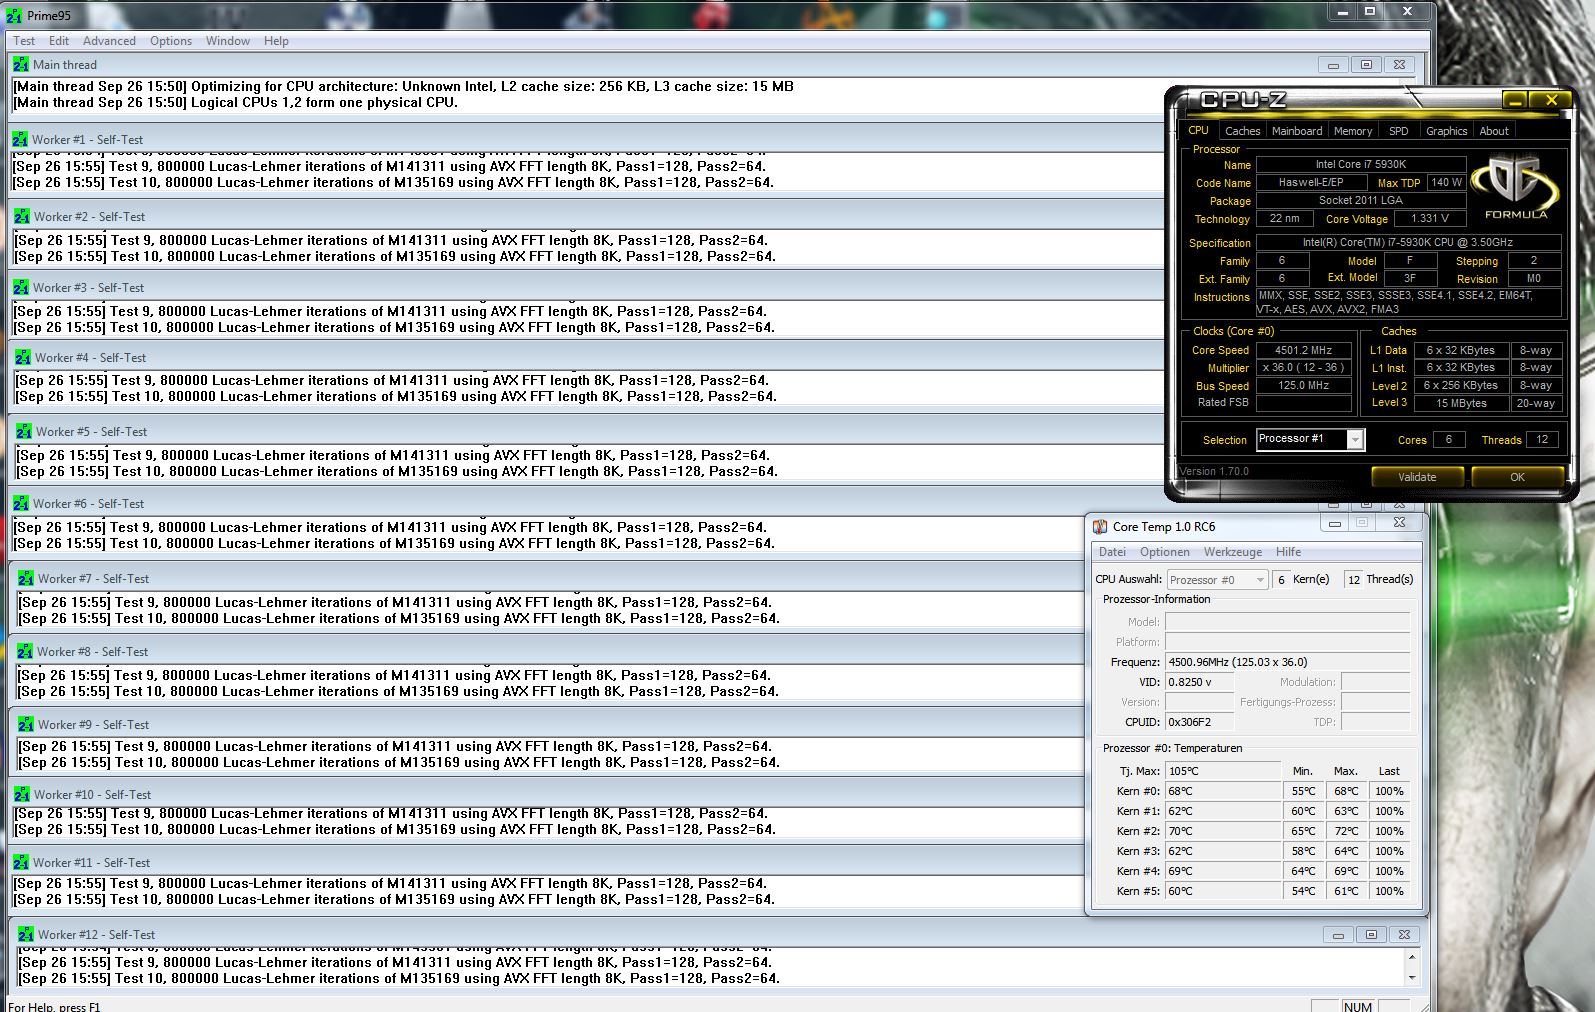Screen dimensions: 1595x1012
Task: Click the Worker #11 window icon
Action: pyautogui.click(x=21, y=862)
